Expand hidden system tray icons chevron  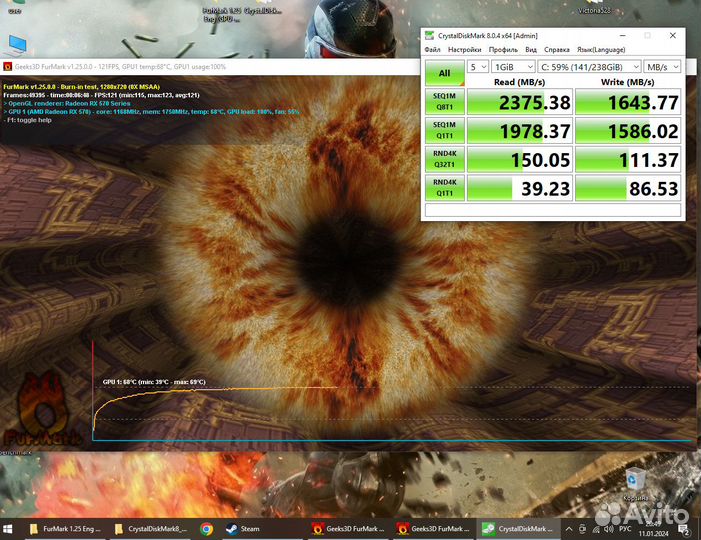[x=569, y=529]
